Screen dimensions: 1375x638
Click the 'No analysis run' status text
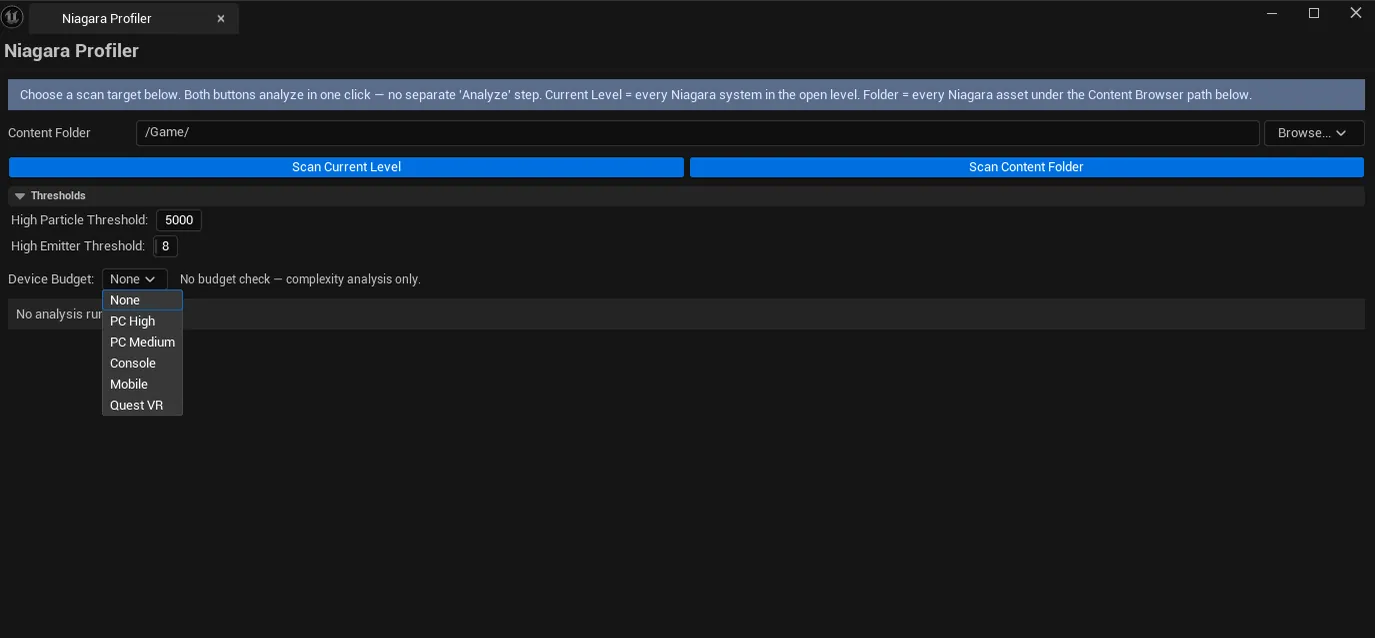pos(59,314)
